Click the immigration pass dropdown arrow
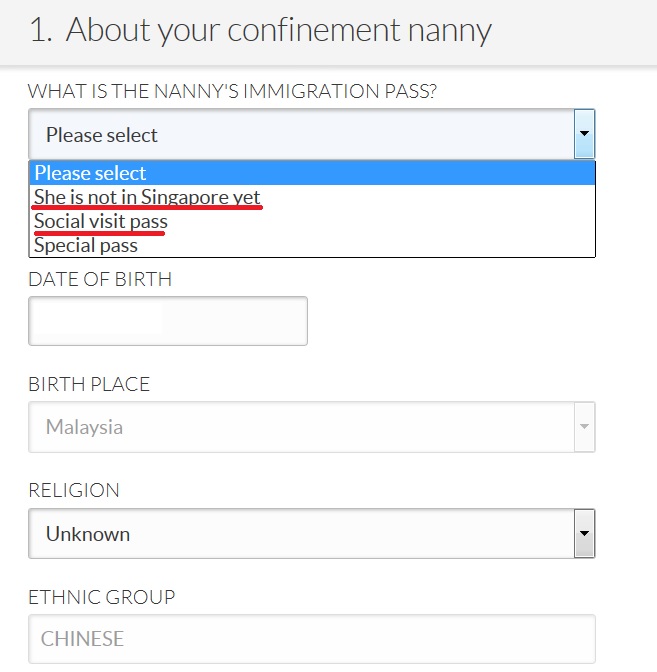657x672 pixels. 585,134
